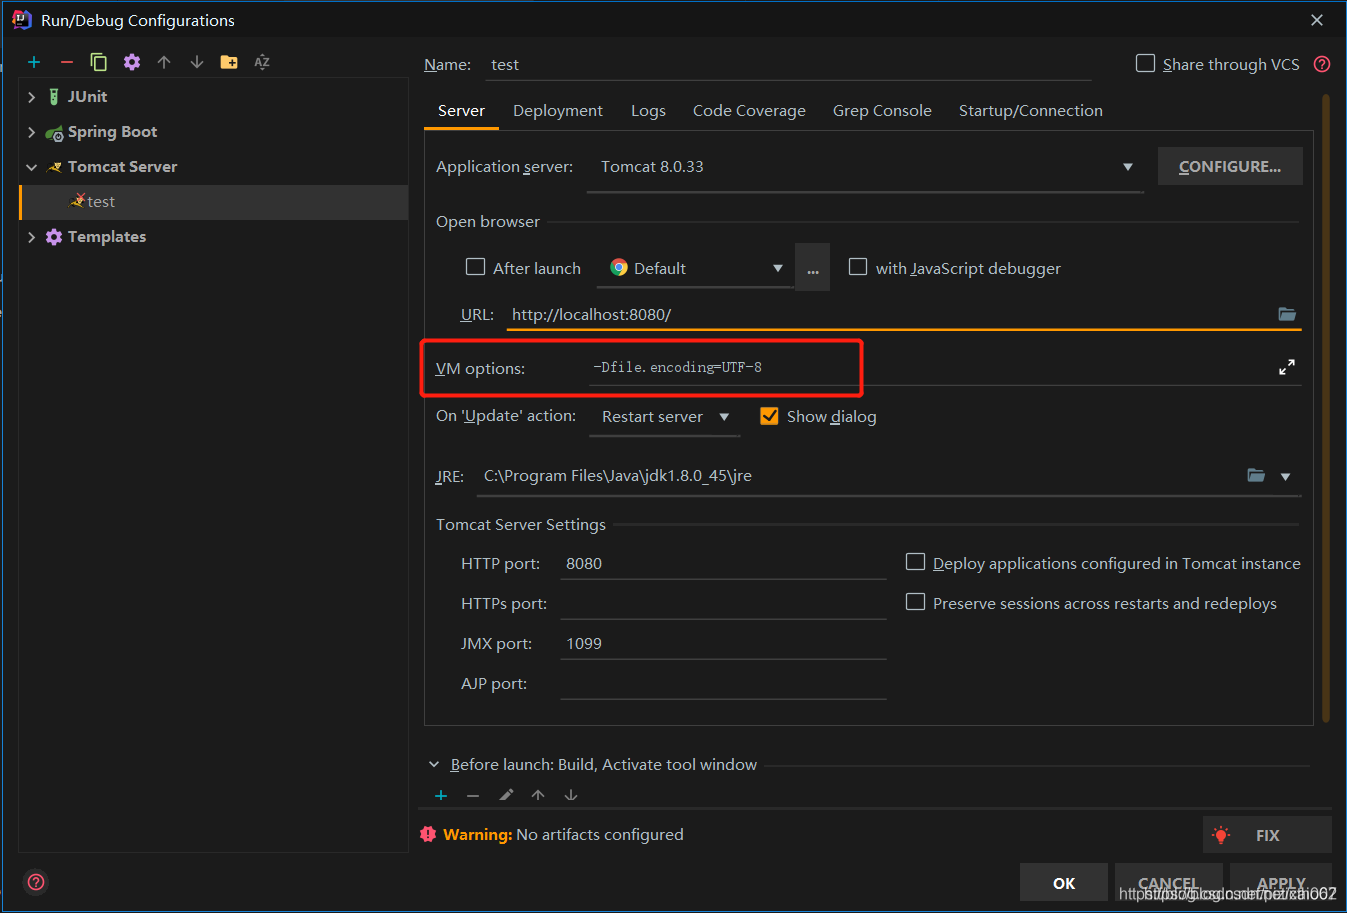The width and height of the screenshot is (1347, 913).
Task: Expand the JUnit tree node
Action: (32, 97)
